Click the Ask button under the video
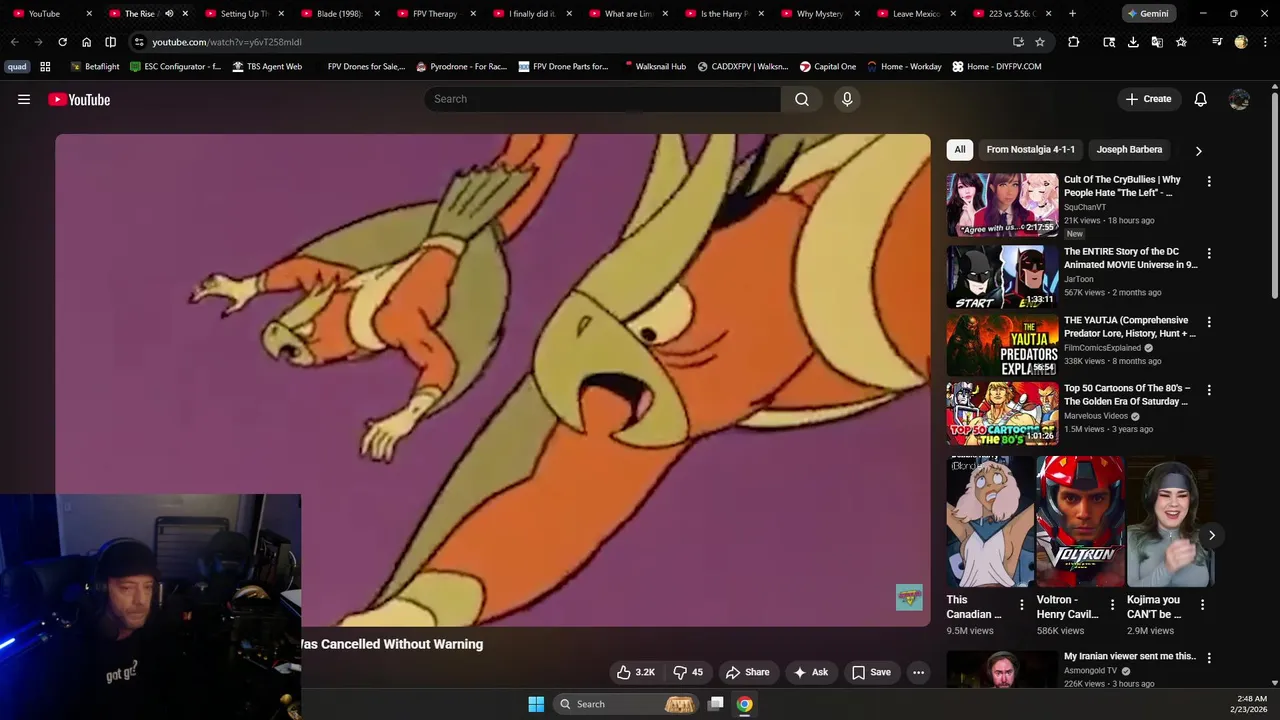 coord(810,672)
